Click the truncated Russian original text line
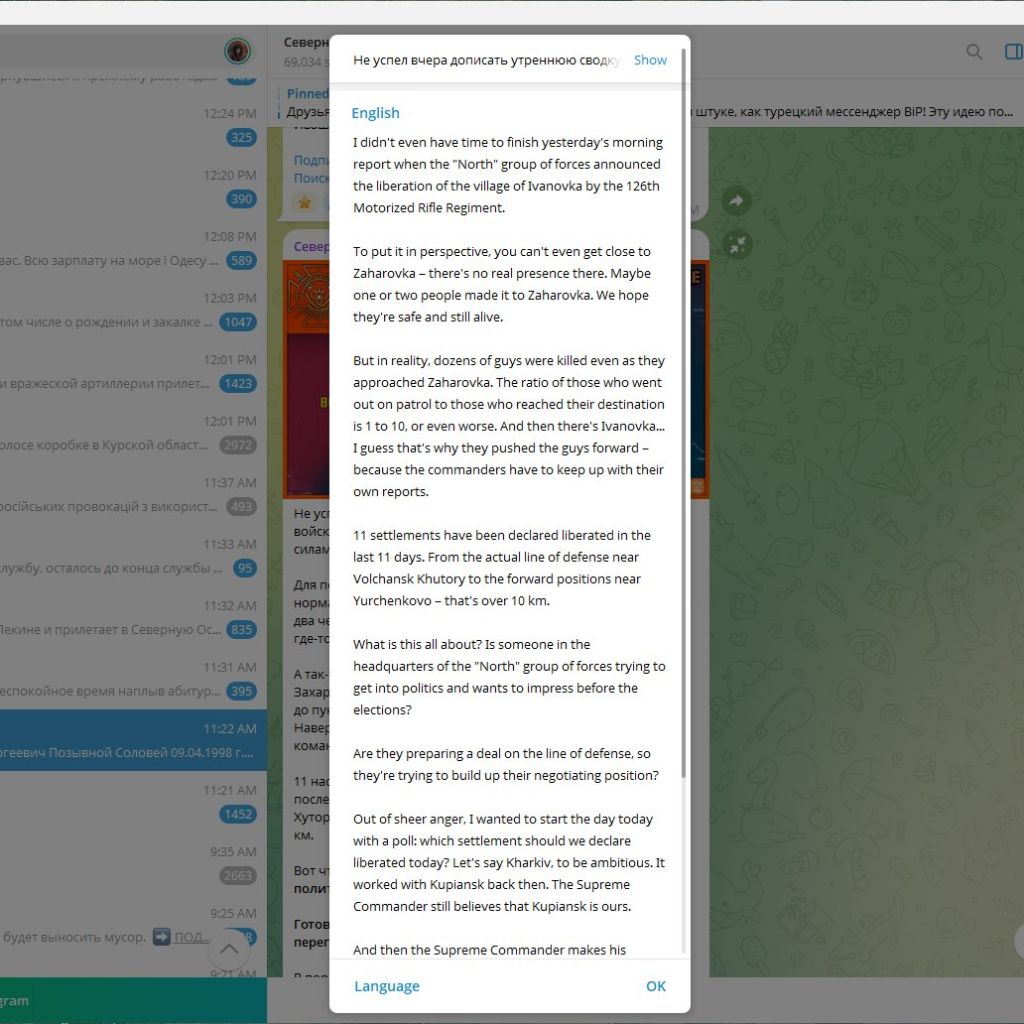The height and width of the screenshot is (1024, 1024). click(x=487, y=60)
